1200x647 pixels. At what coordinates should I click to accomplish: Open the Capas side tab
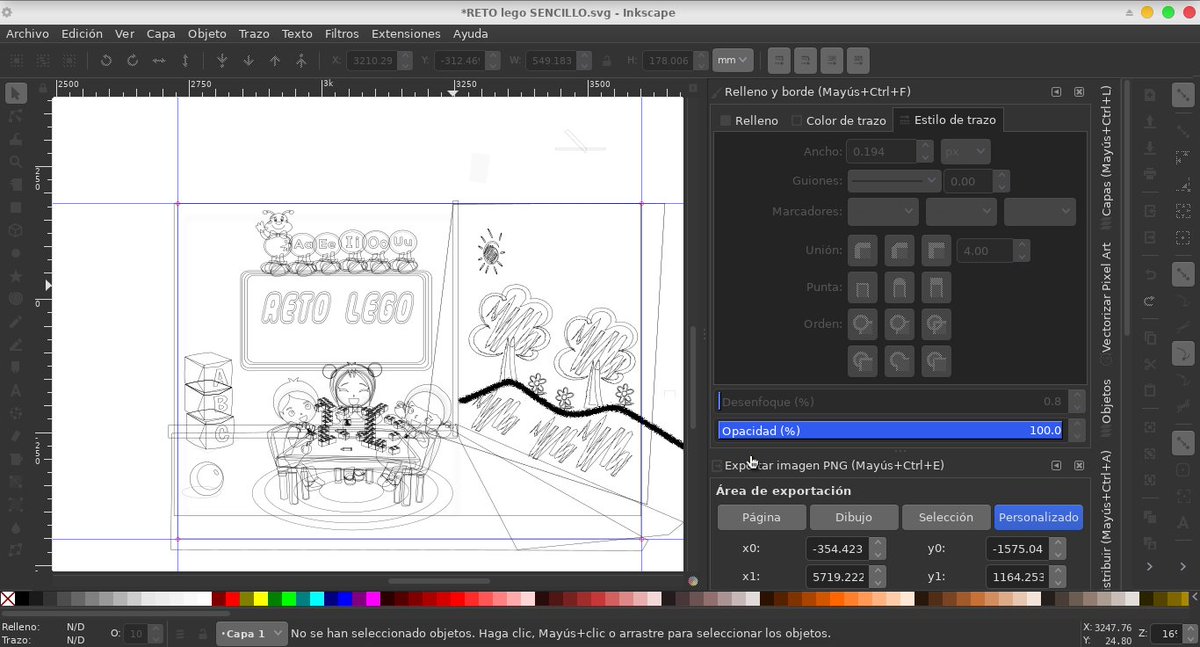pyautogui.click(x=1106, y=151)
